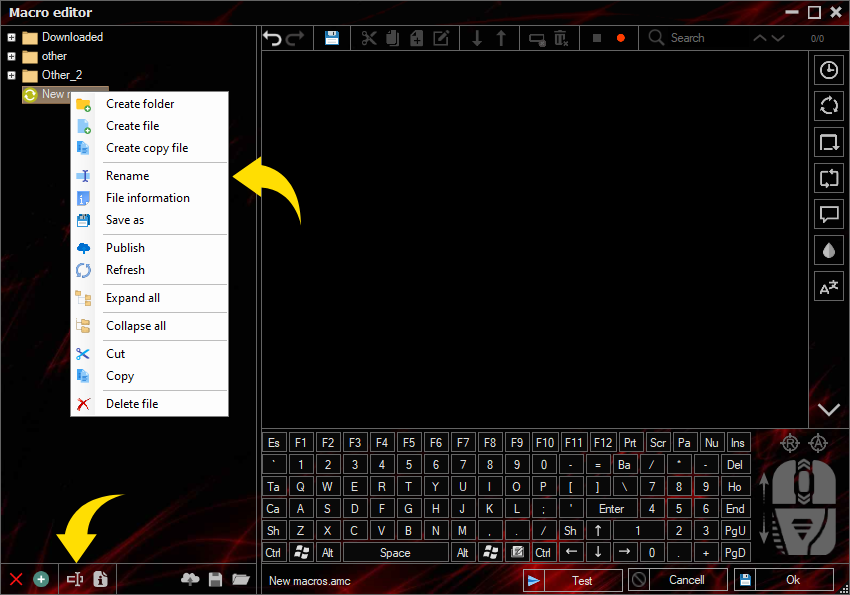The width and height of the screenshot is (850, 595).
Task: Choose Publish in the context menu
Action: 125,247
